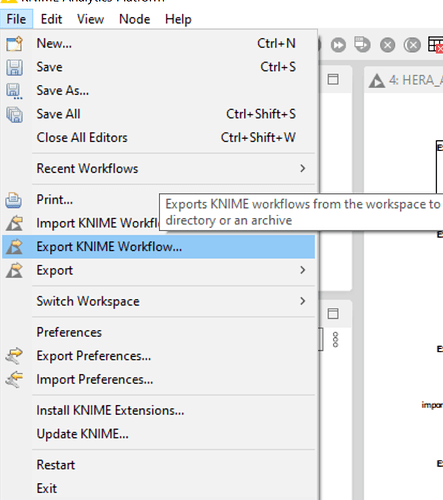Click the New workflow icon
This screenshot has height=500, width=443.
(14, 44)
